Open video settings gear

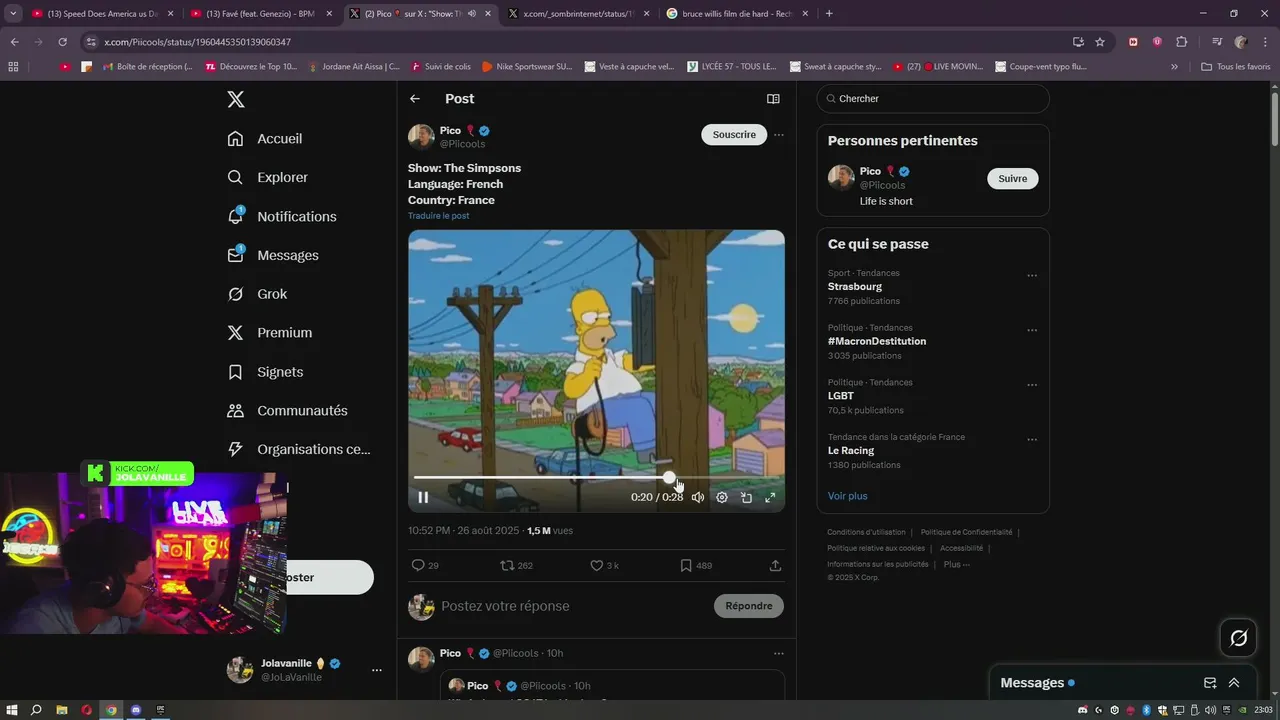[722, 497]
